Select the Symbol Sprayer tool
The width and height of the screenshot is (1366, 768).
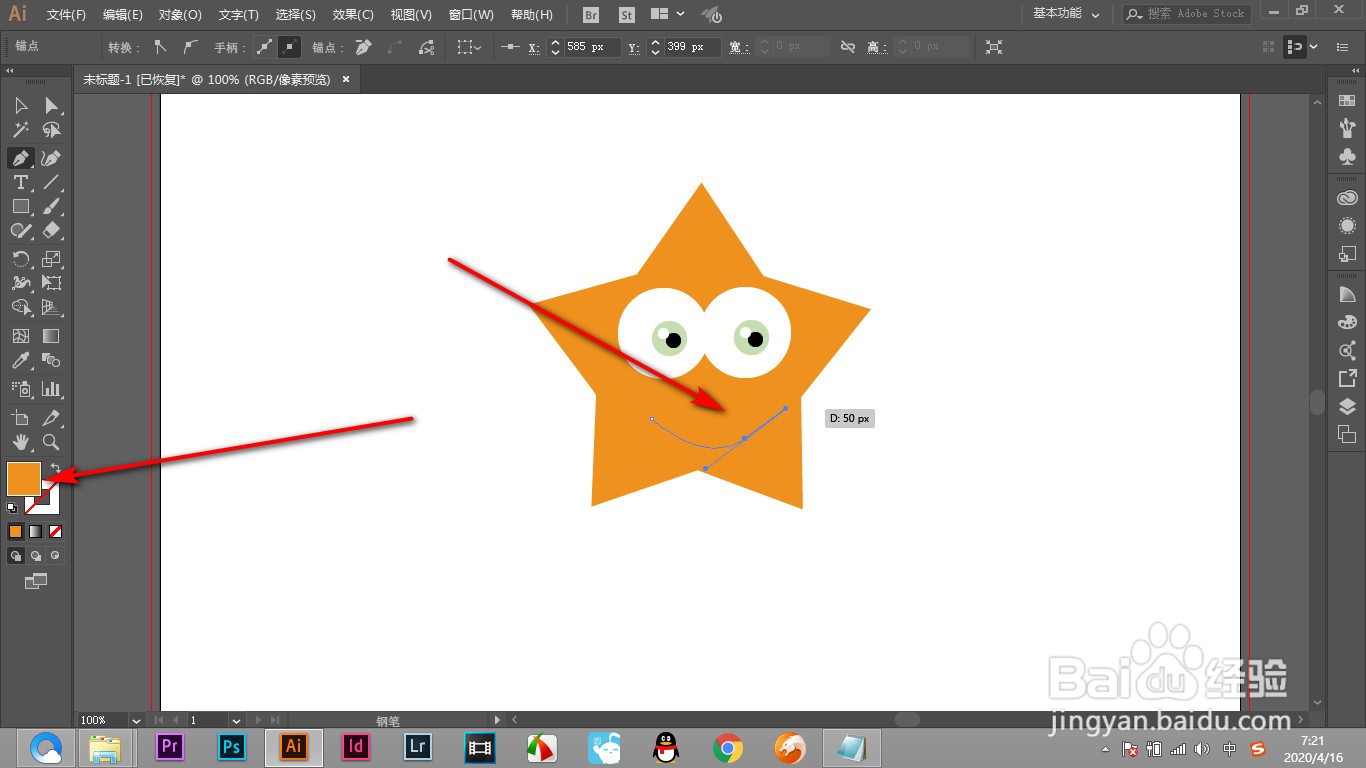(x=20, y=389)
